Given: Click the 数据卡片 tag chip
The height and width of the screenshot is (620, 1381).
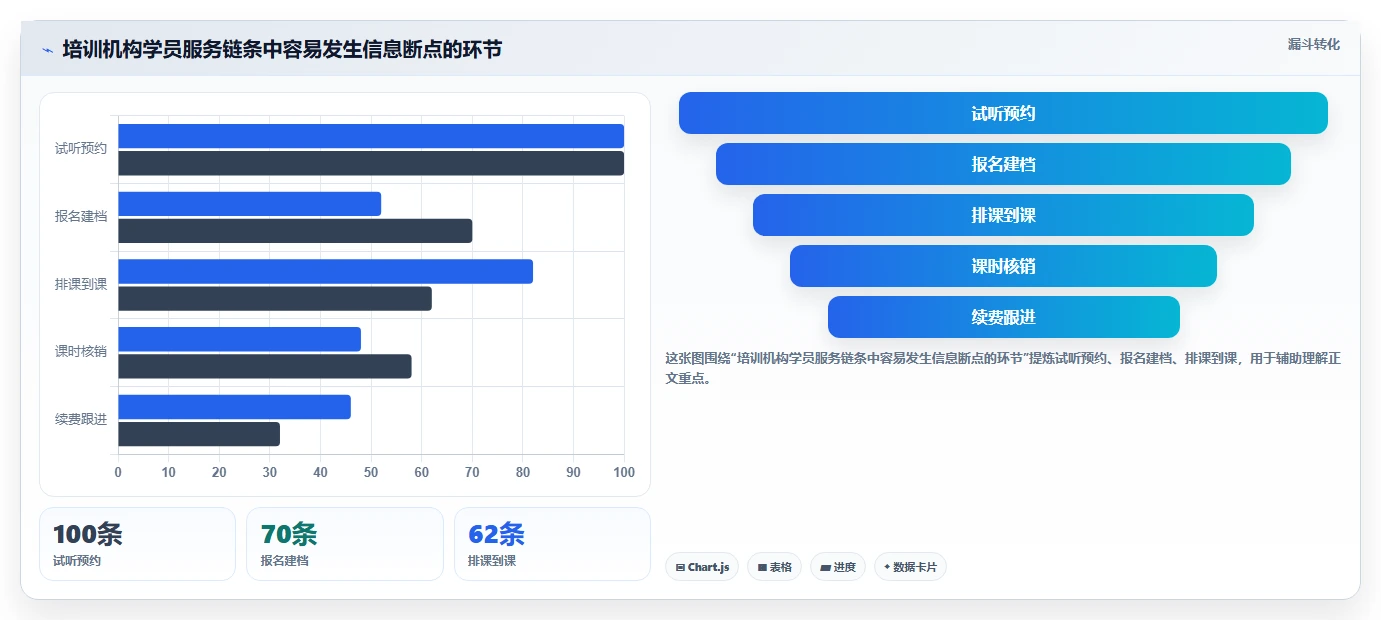Looking at the screenshot, I should click(x=910, y=567).
